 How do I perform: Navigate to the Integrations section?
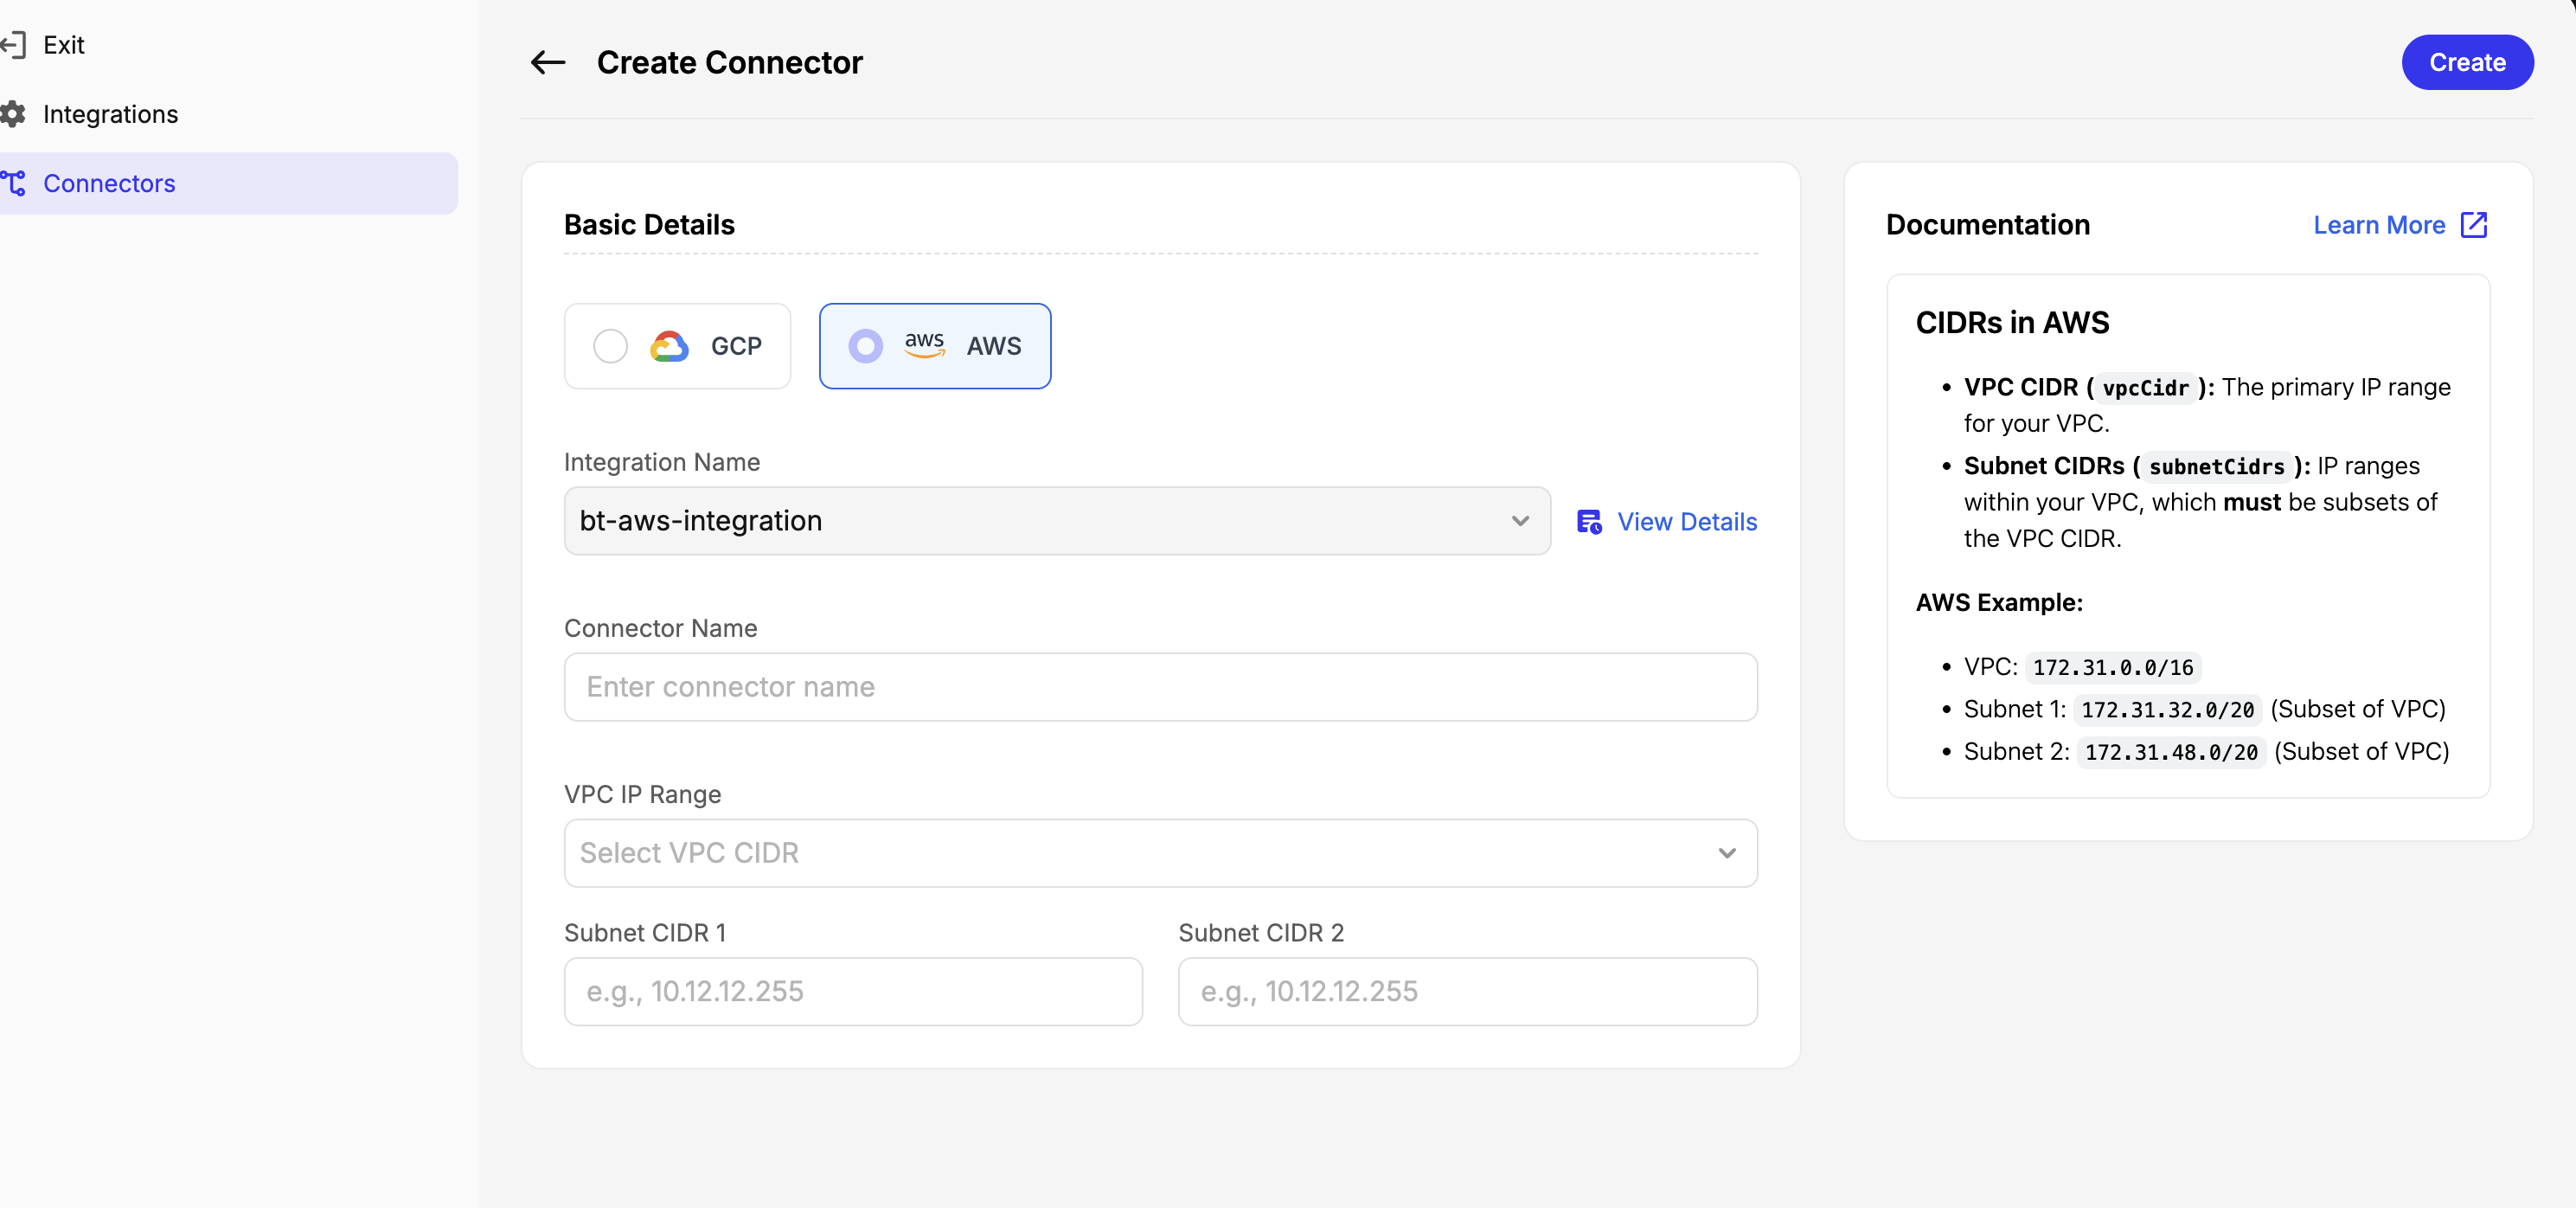pyautogui.click(x=111, y=114)
